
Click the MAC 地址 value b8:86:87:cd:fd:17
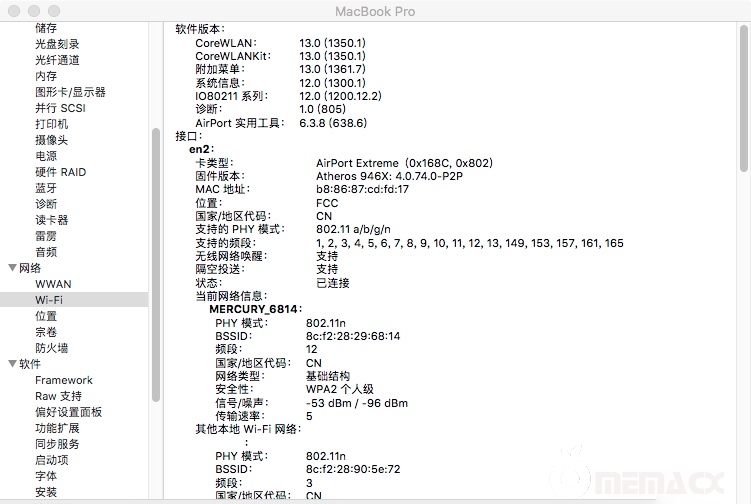pyautogui.click(x=362, y=189)
